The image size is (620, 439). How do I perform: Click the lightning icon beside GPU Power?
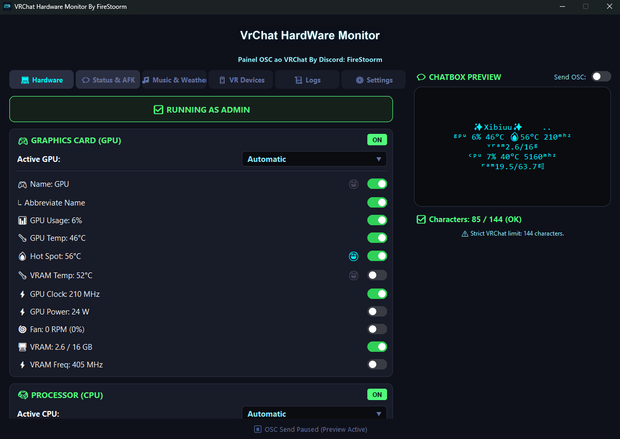pos(23,312)
